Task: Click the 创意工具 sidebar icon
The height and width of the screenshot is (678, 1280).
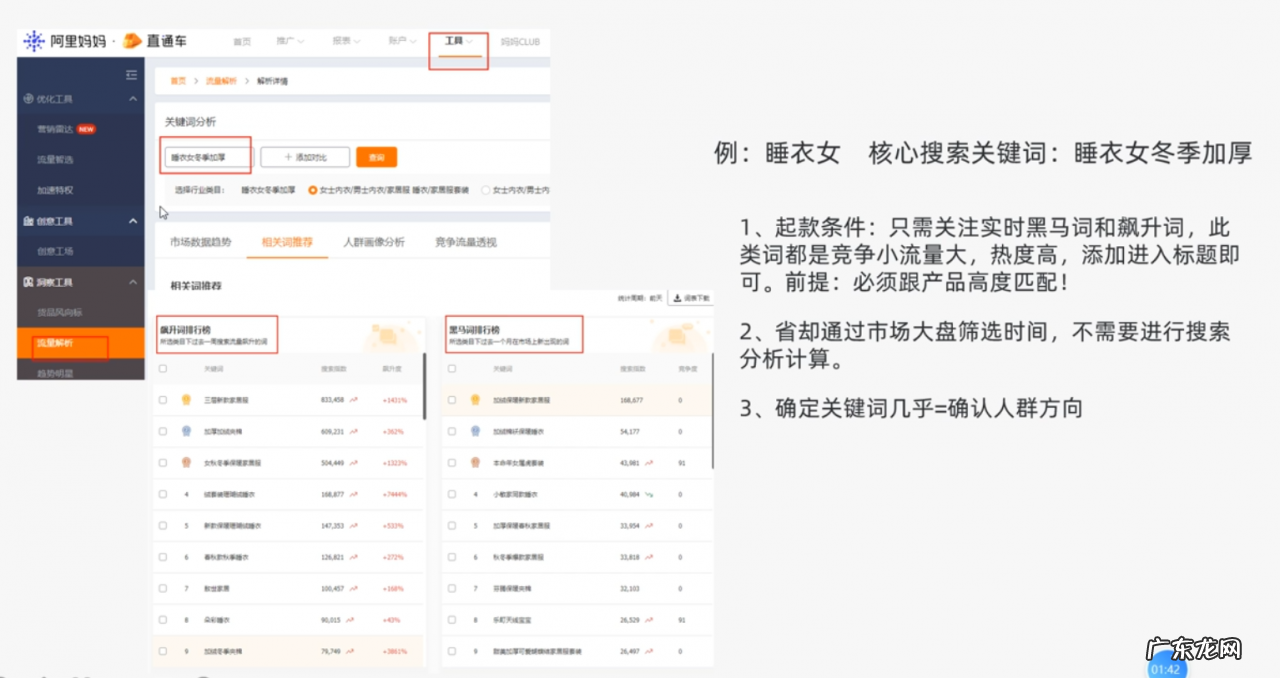Action: point(28,220)
